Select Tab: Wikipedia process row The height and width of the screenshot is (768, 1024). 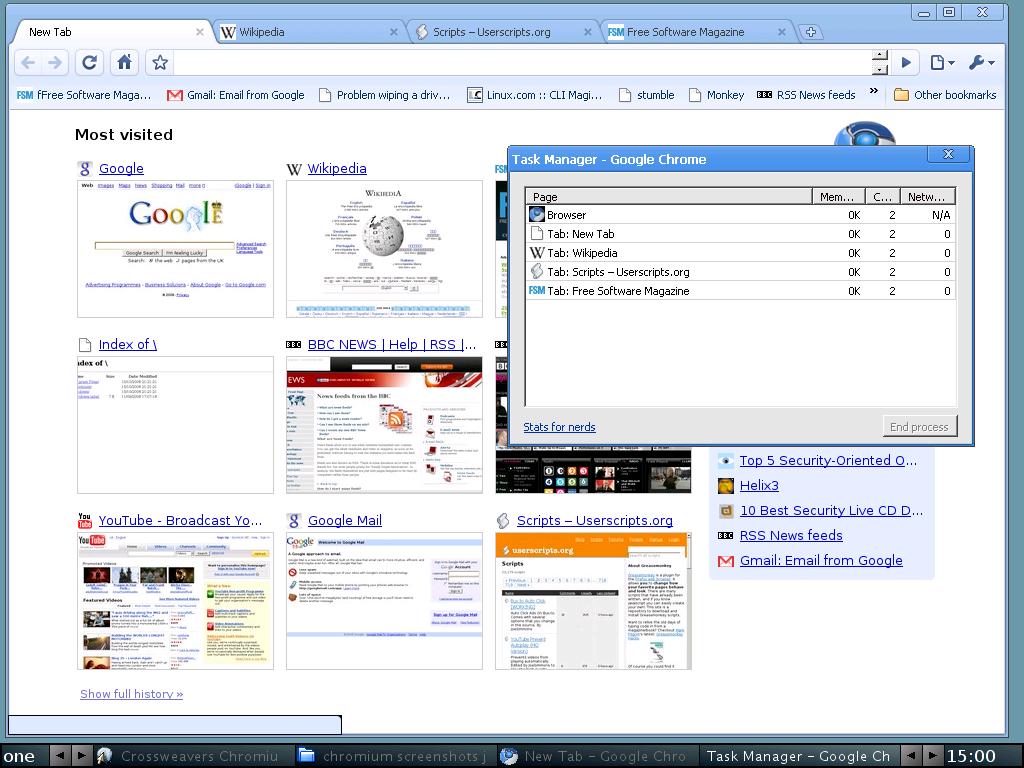click(x=741, y=253)
